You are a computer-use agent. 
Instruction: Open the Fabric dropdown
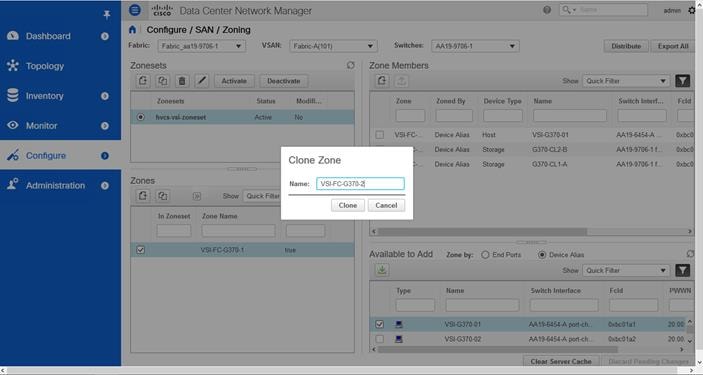pos(201,46)
